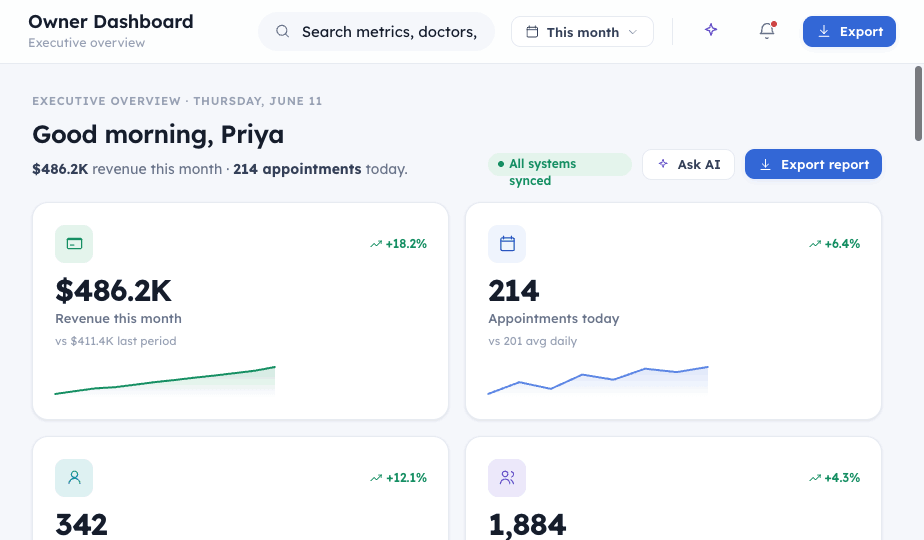Click the group users icon on 1,884 card
924x540 pixels.
pos(507,478)
